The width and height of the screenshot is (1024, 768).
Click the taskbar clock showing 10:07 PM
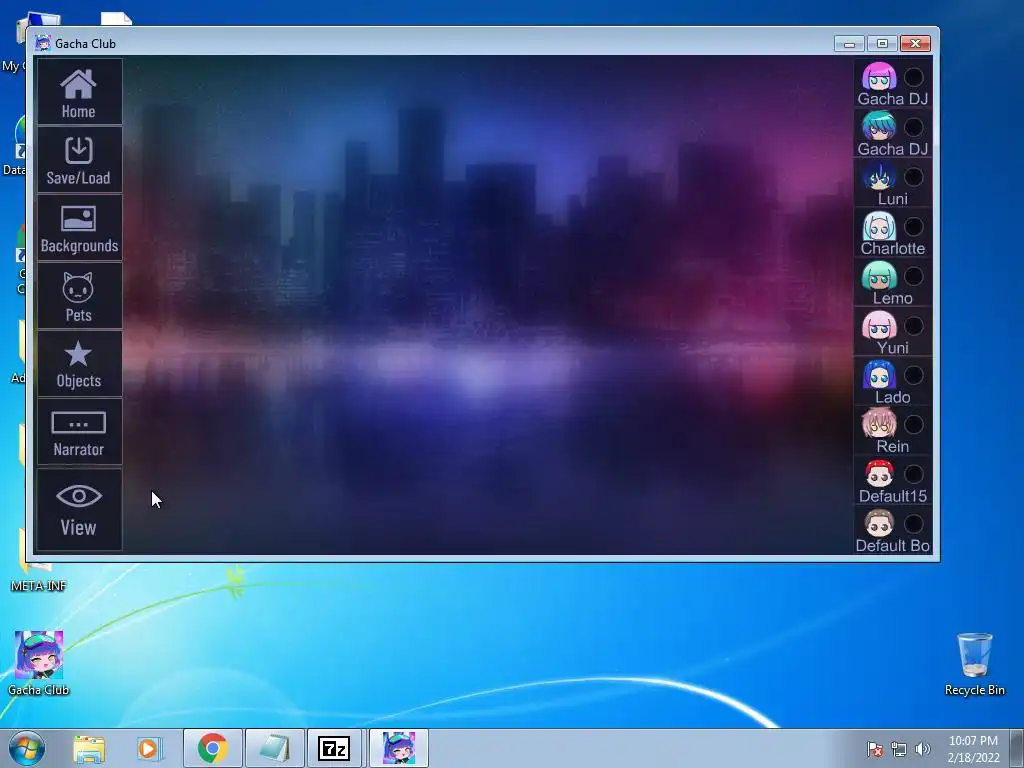coord(973,749)
